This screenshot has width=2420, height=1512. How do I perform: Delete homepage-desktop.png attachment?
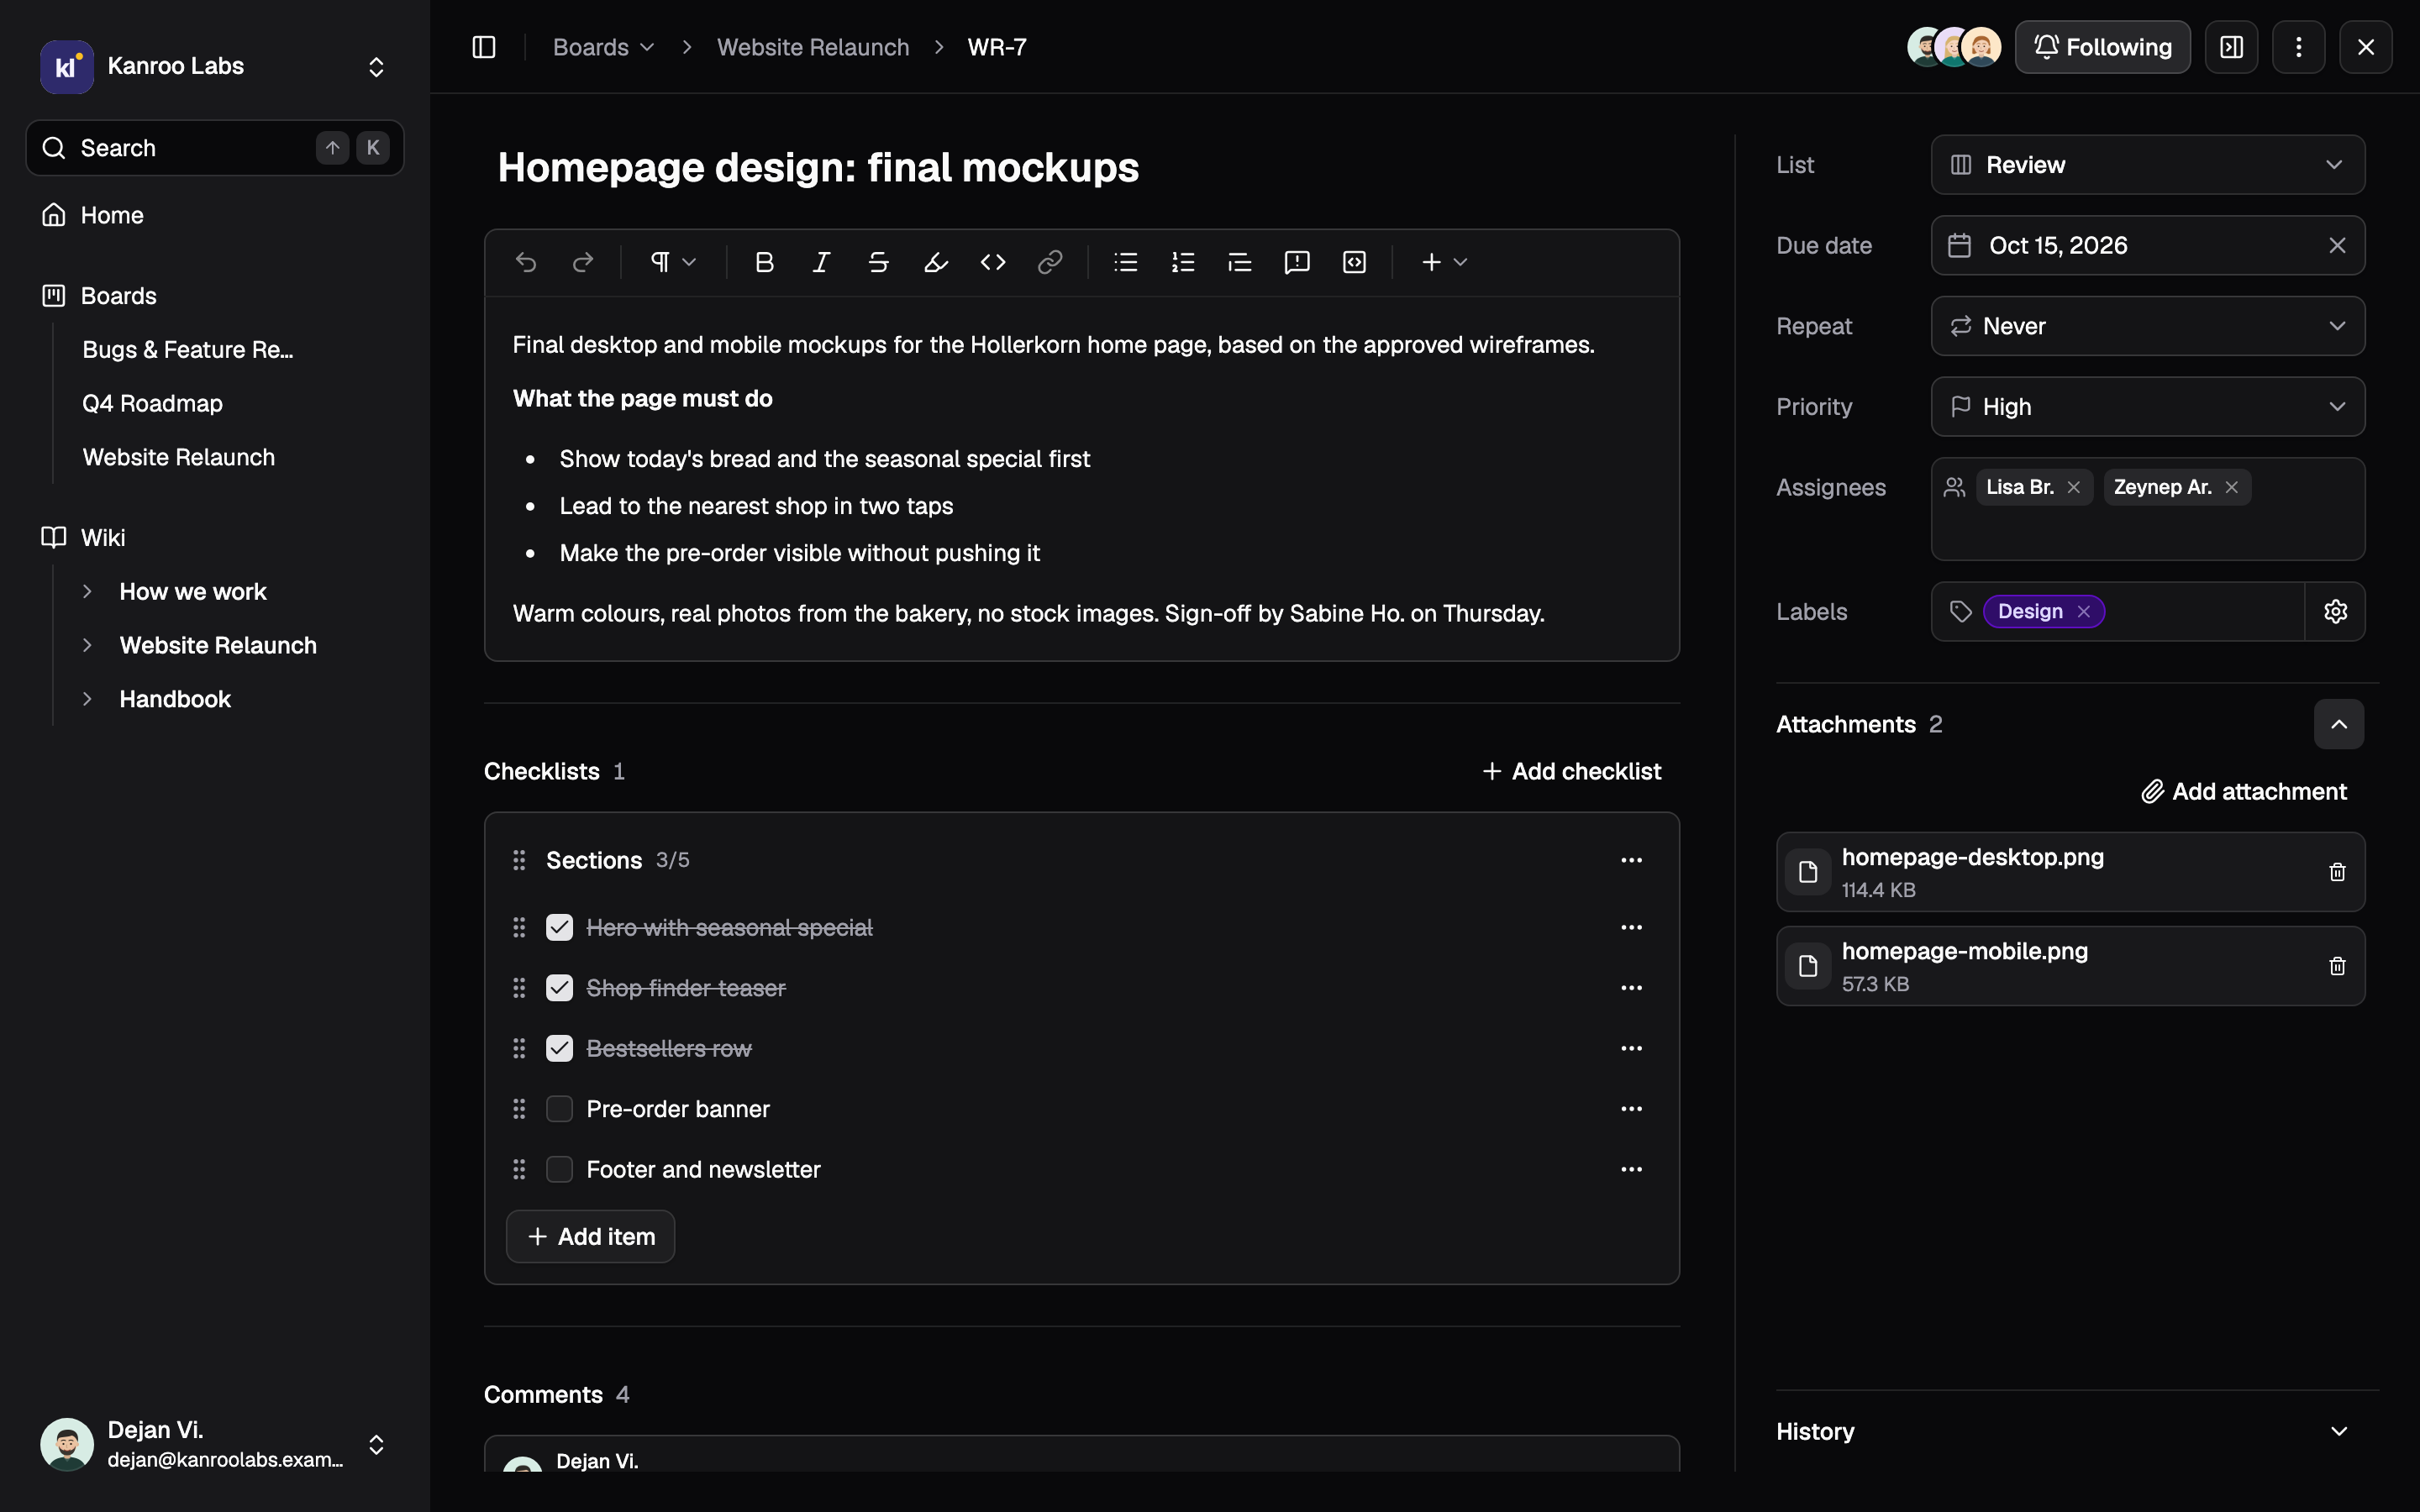[x=2337, y=872]
